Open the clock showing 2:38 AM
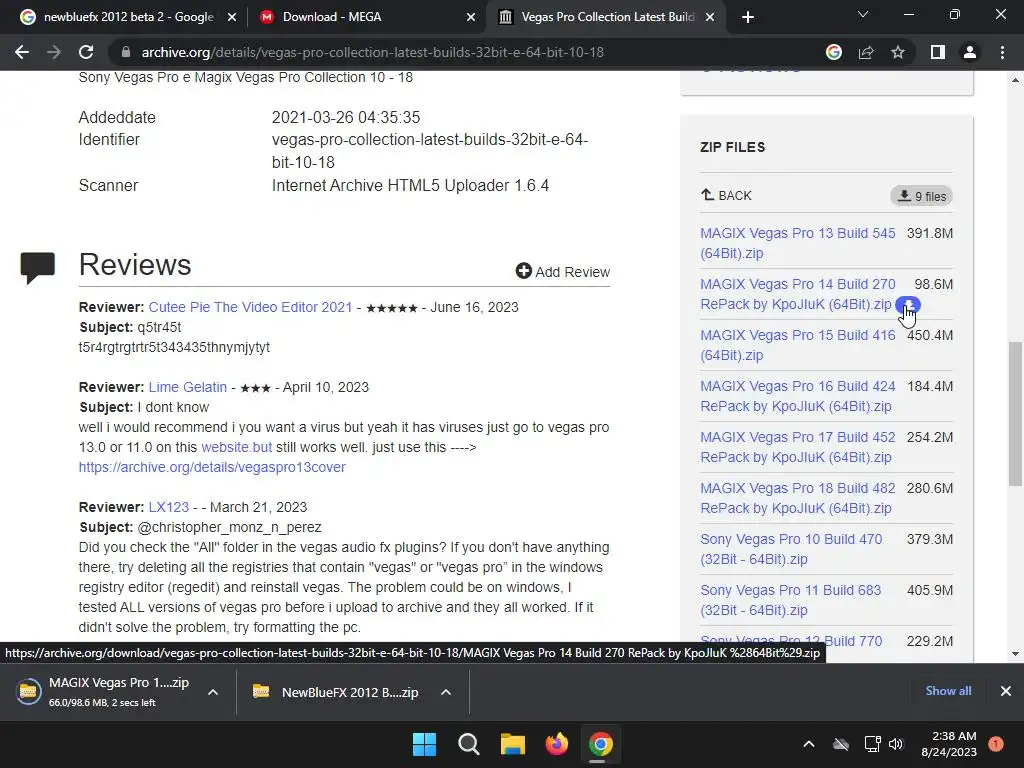The width and height of the screenshot is (1024, 768). point(949,744)
